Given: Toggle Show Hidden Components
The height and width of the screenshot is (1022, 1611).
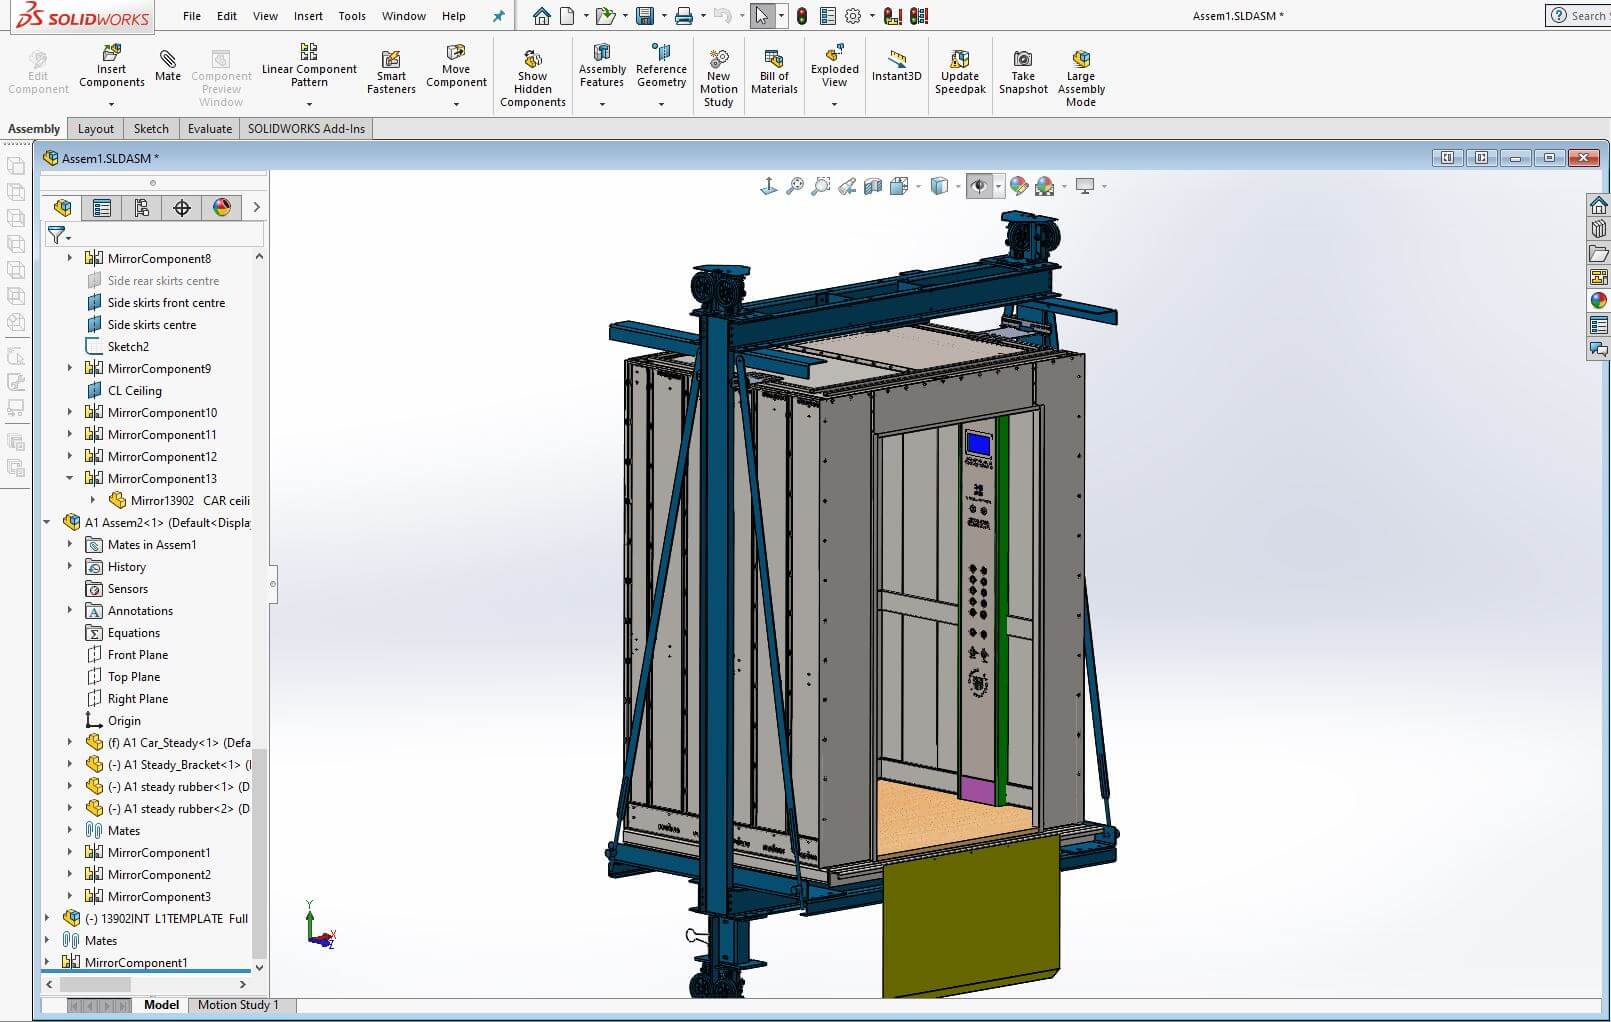Looking at the screenshot, I should coord(532,77).
